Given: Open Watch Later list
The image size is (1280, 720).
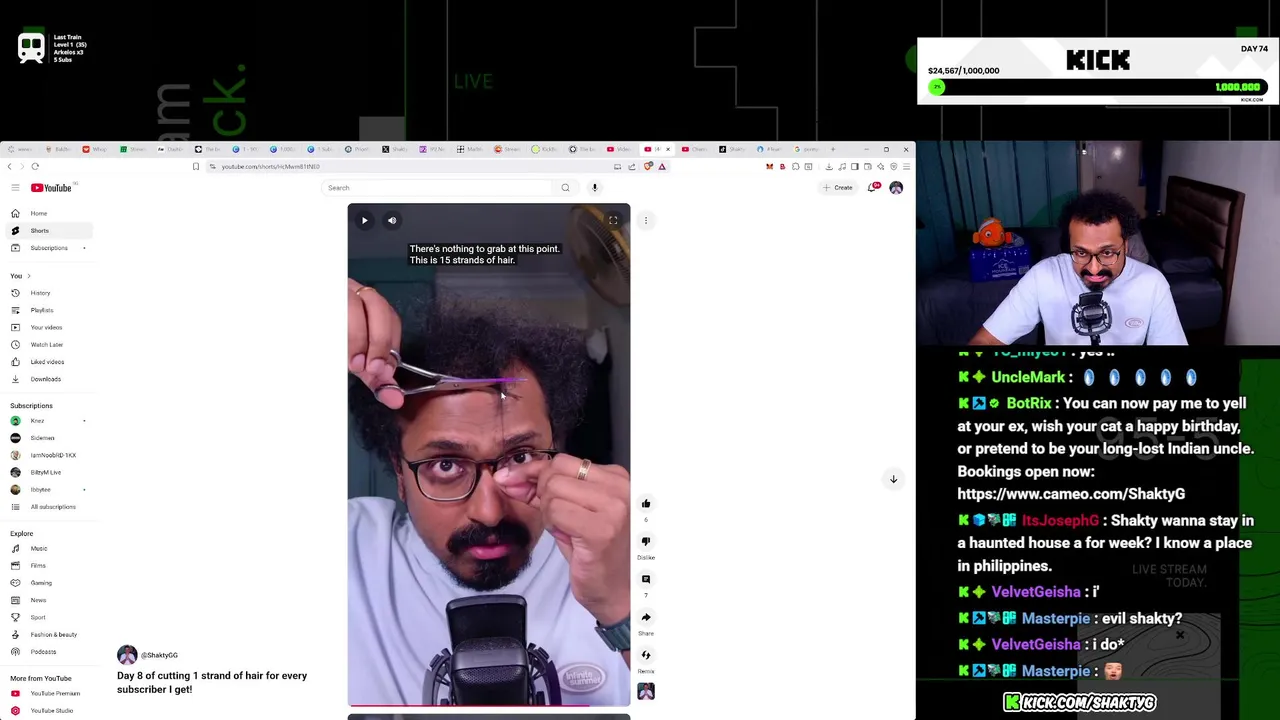Looking at the screenshot, I should pos(47,345).
